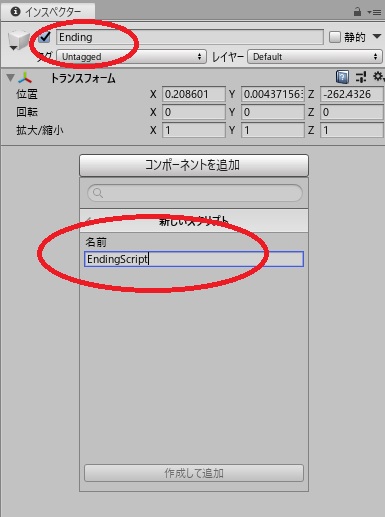The width and height of the screenshot is (385, 517).
Task: Toggle the Ending object active checkbox
Action: pyautogui.click(x=44, y=37)
